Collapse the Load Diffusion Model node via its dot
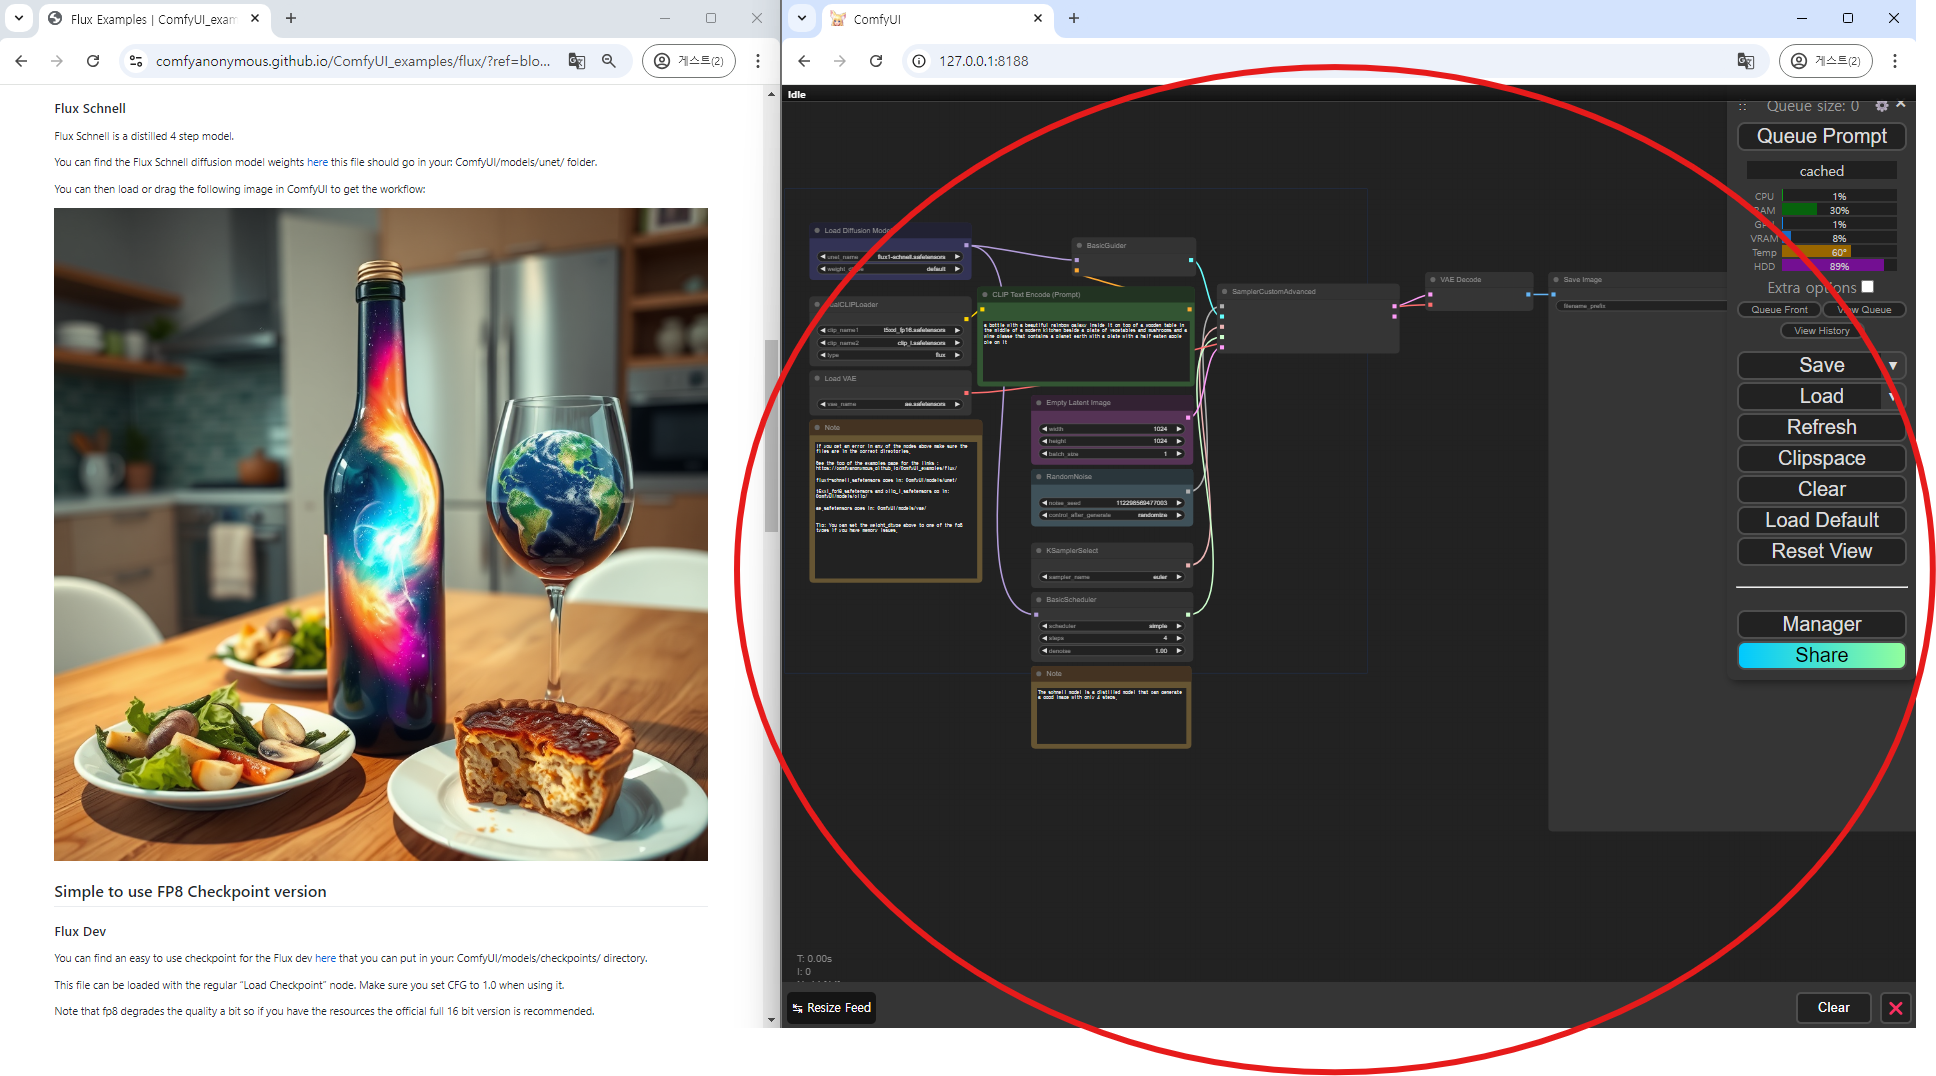 (x=817, y=230)
